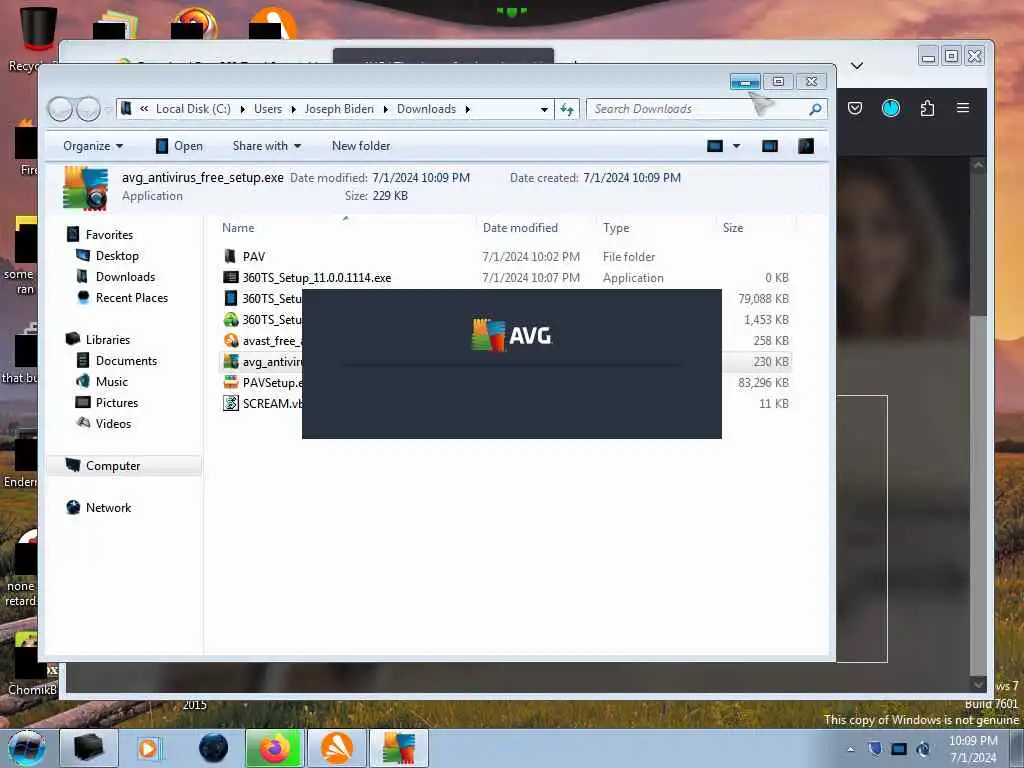The height and width of the screenshot is (768, 1024).
Task: Select Users in the address breadcrumb
Action: 268,109
